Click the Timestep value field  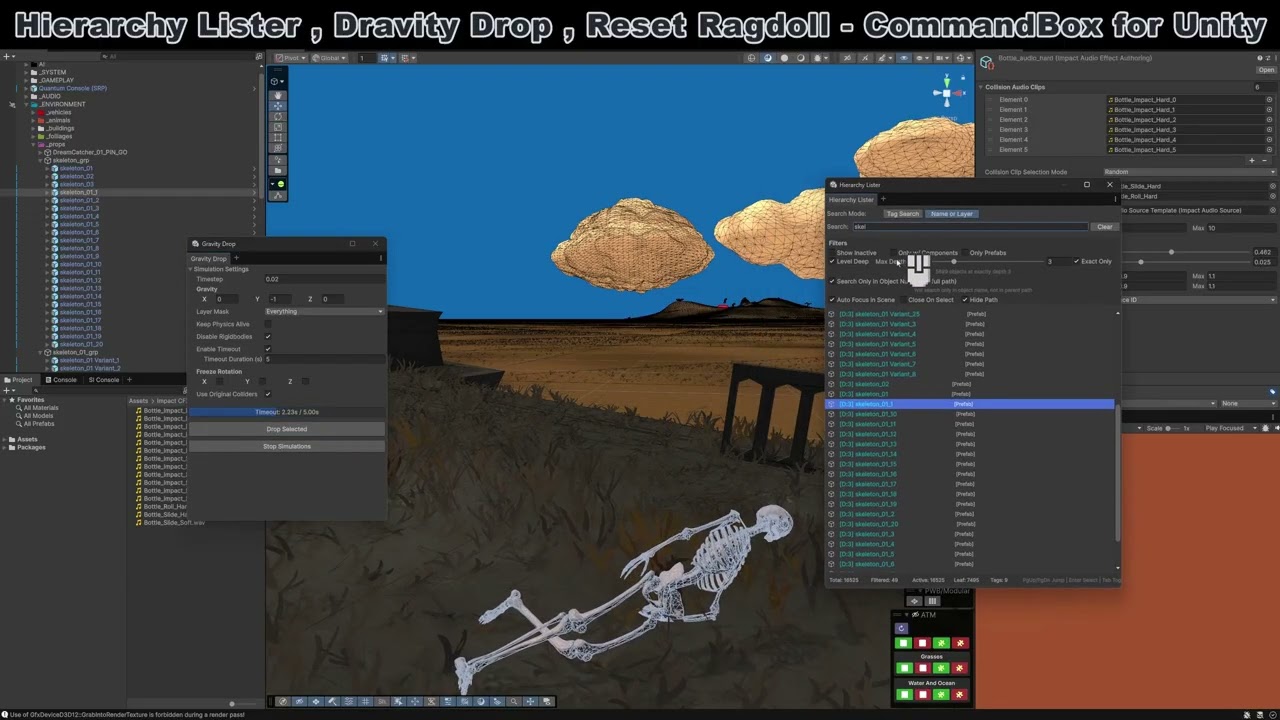tap(324, 279)
